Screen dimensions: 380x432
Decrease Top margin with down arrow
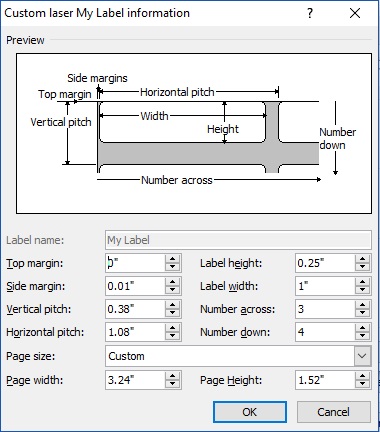[x=172, y=267]
